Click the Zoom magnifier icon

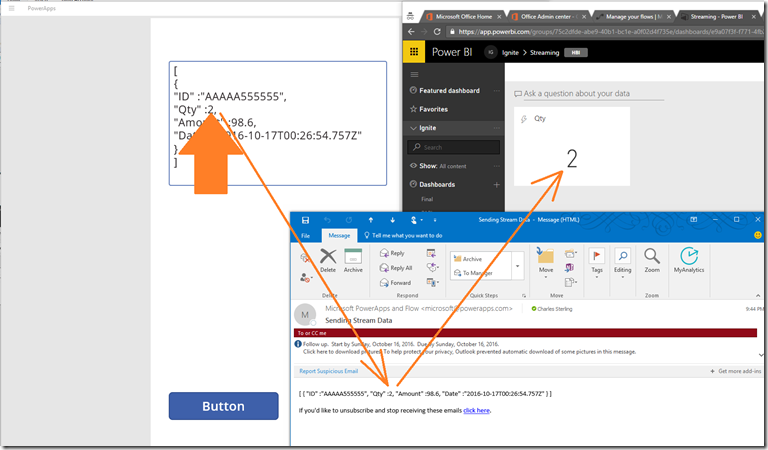pos(652,260)
